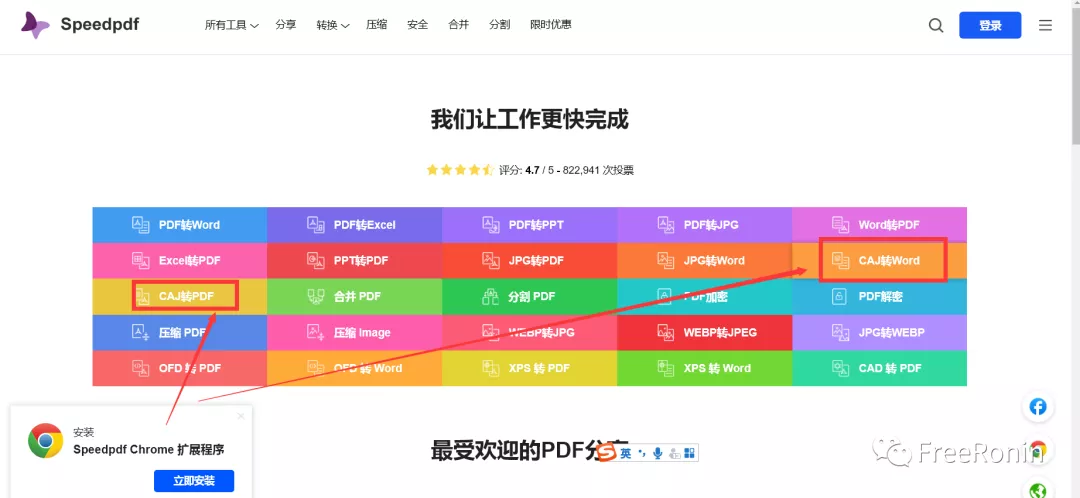
Task: Open the Facebook share icon
Action: 1038,407
